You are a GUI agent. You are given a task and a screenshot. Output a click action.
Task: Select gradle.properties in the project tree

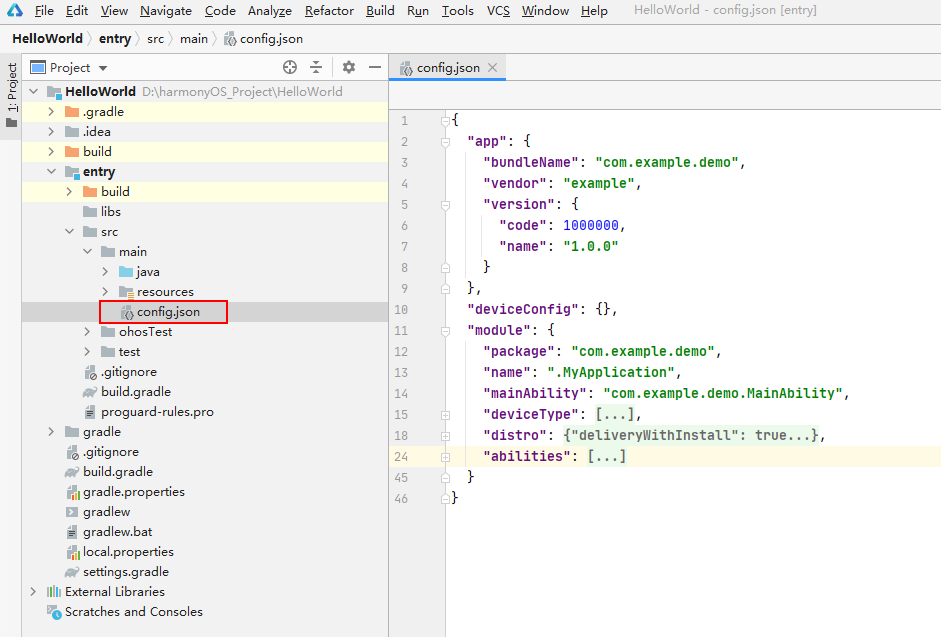point(133,492)
